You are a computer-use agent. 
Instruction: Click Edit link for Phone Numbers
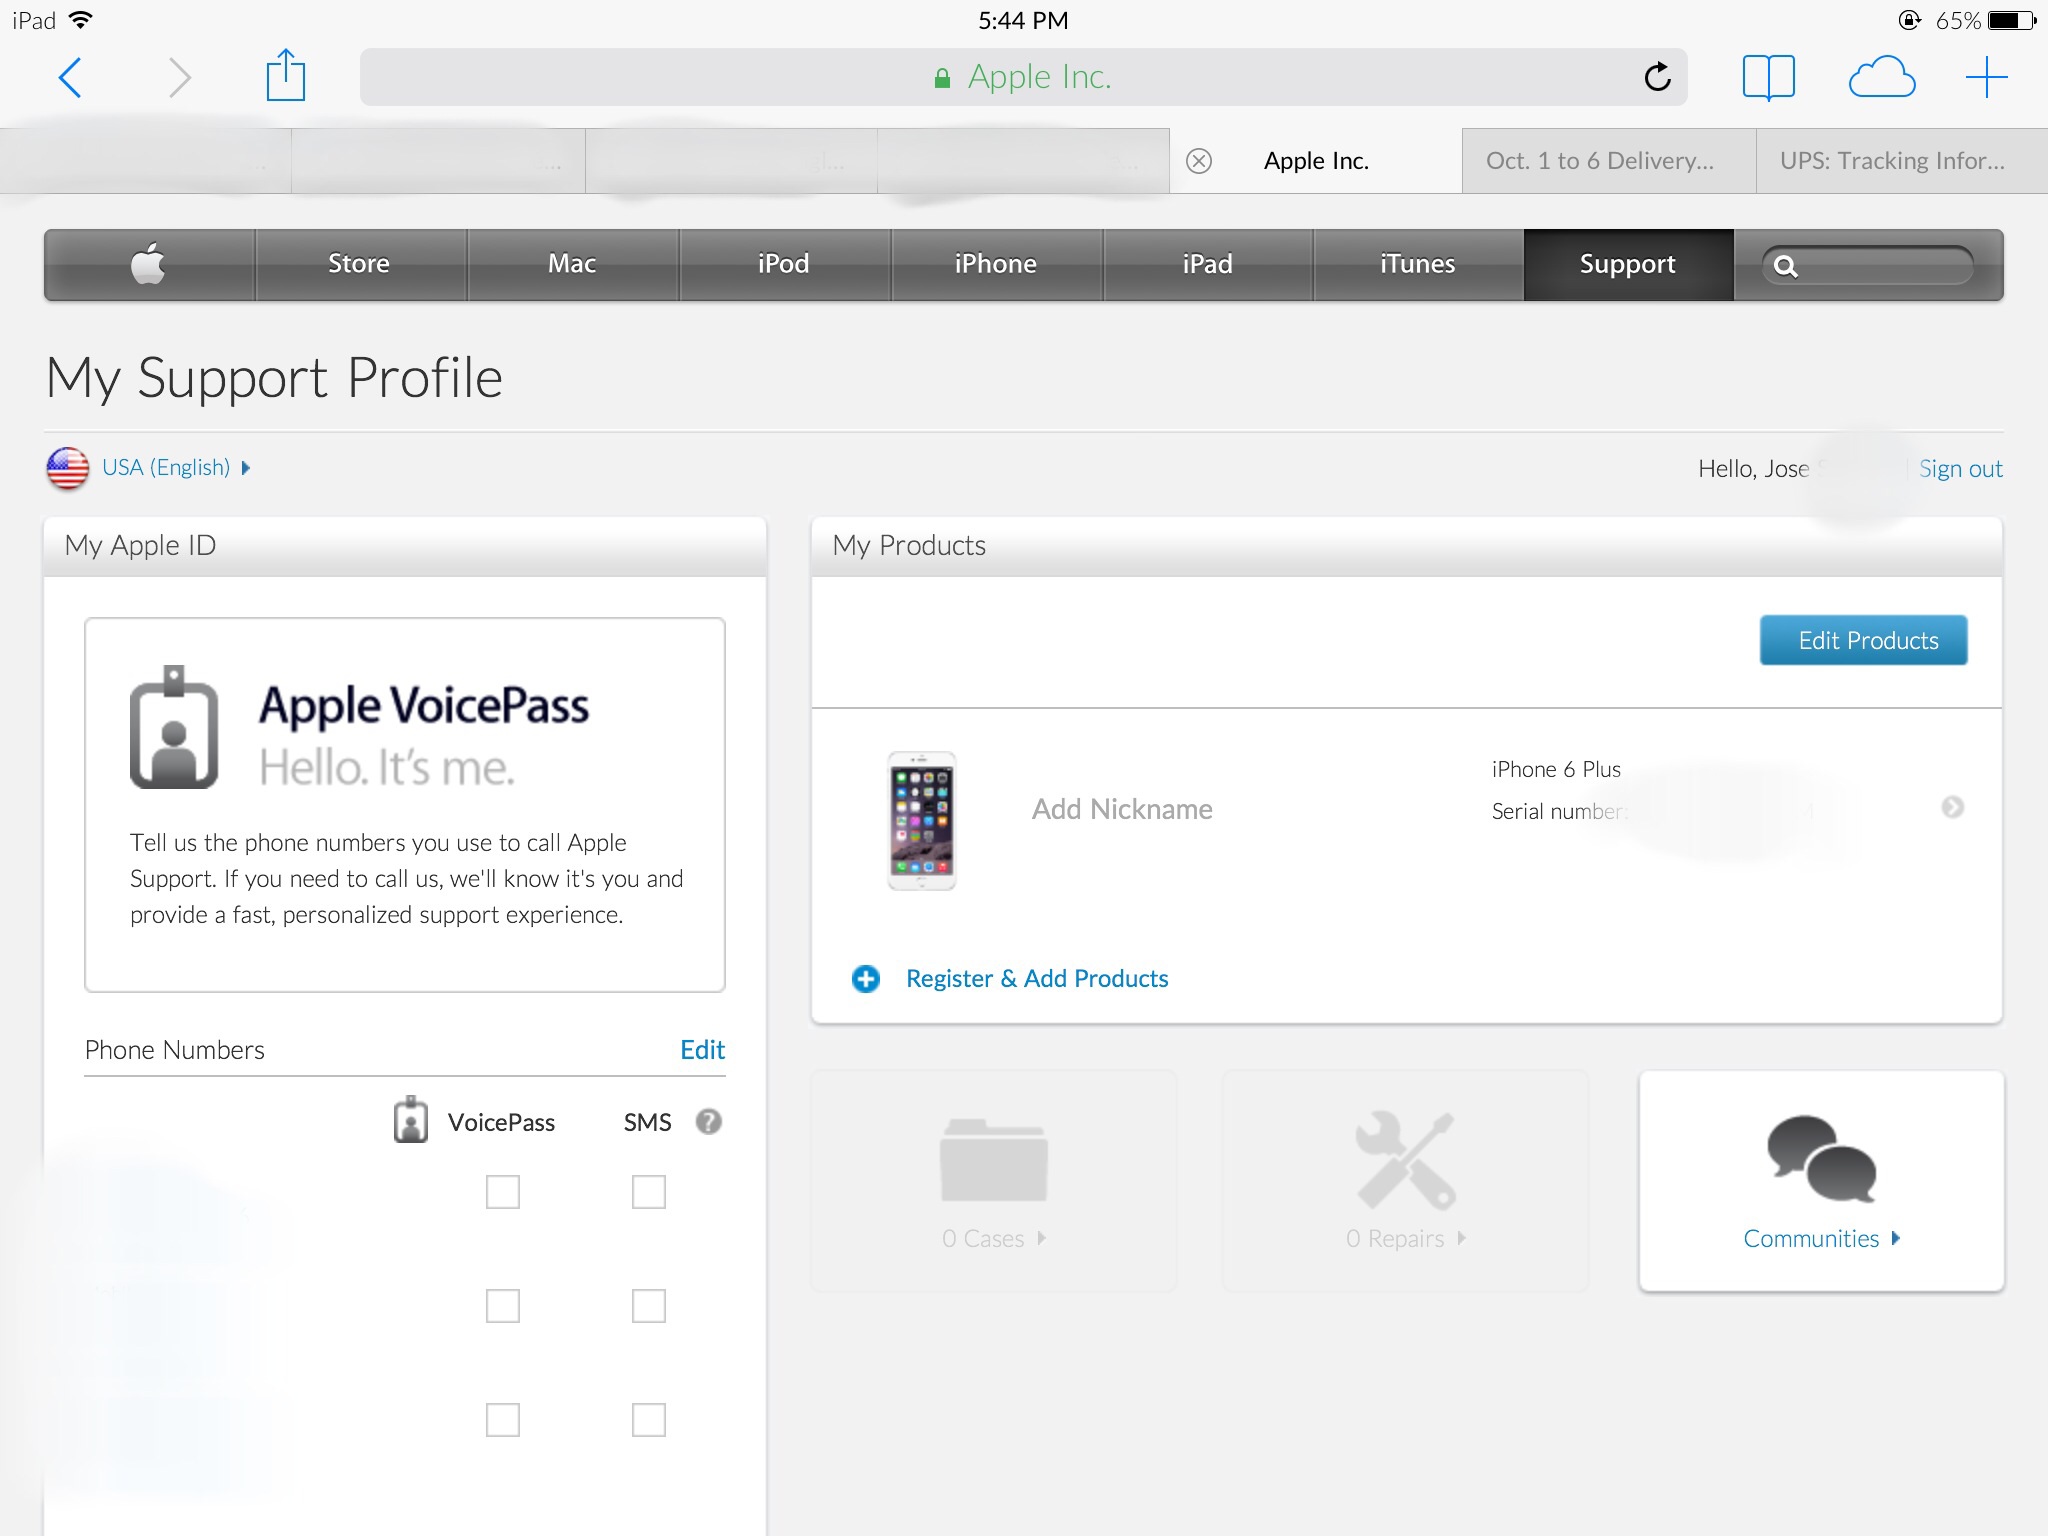(x=702, y=1049)
